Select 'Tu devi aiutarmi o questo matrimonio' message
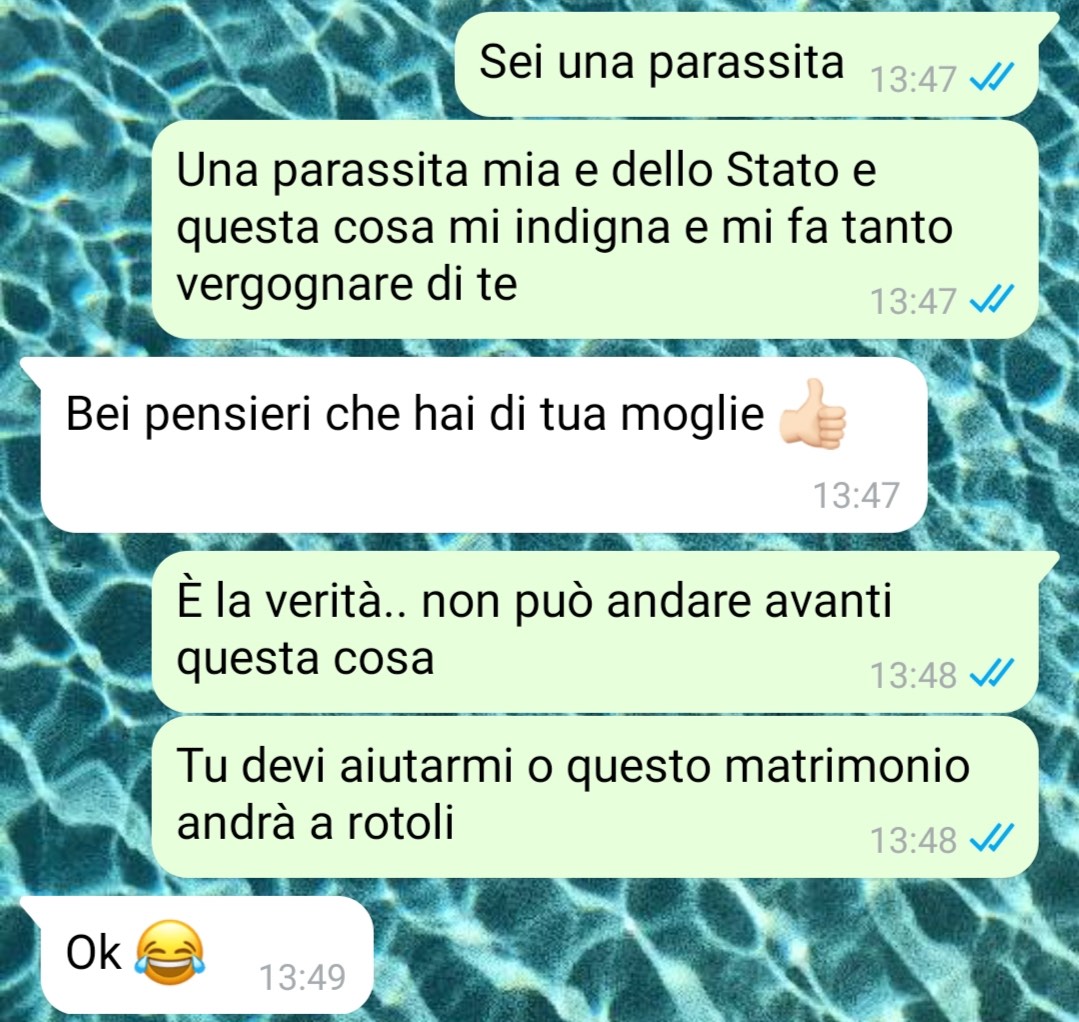The image size is (1079, 1022). click(x=595, y=796)
